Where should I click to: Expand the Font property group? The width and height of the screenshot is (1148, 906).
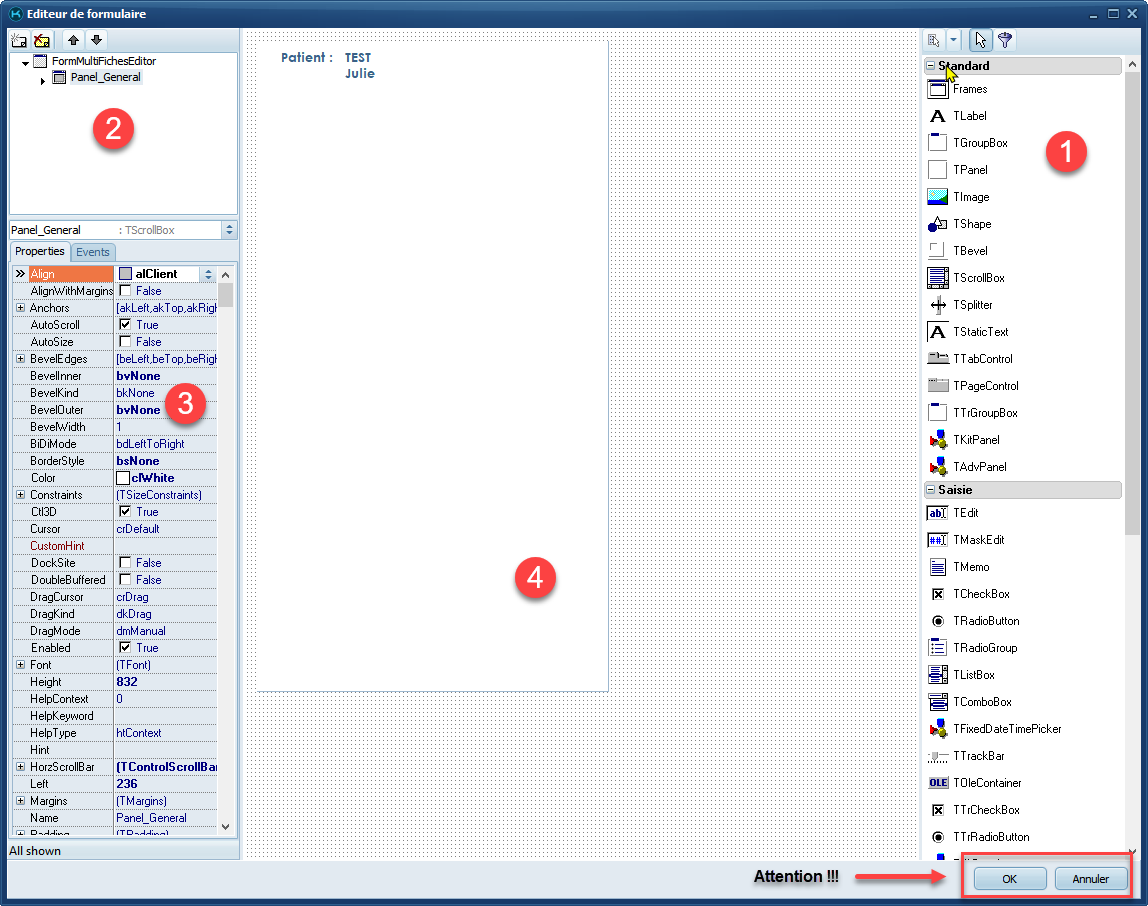[20, 665]
